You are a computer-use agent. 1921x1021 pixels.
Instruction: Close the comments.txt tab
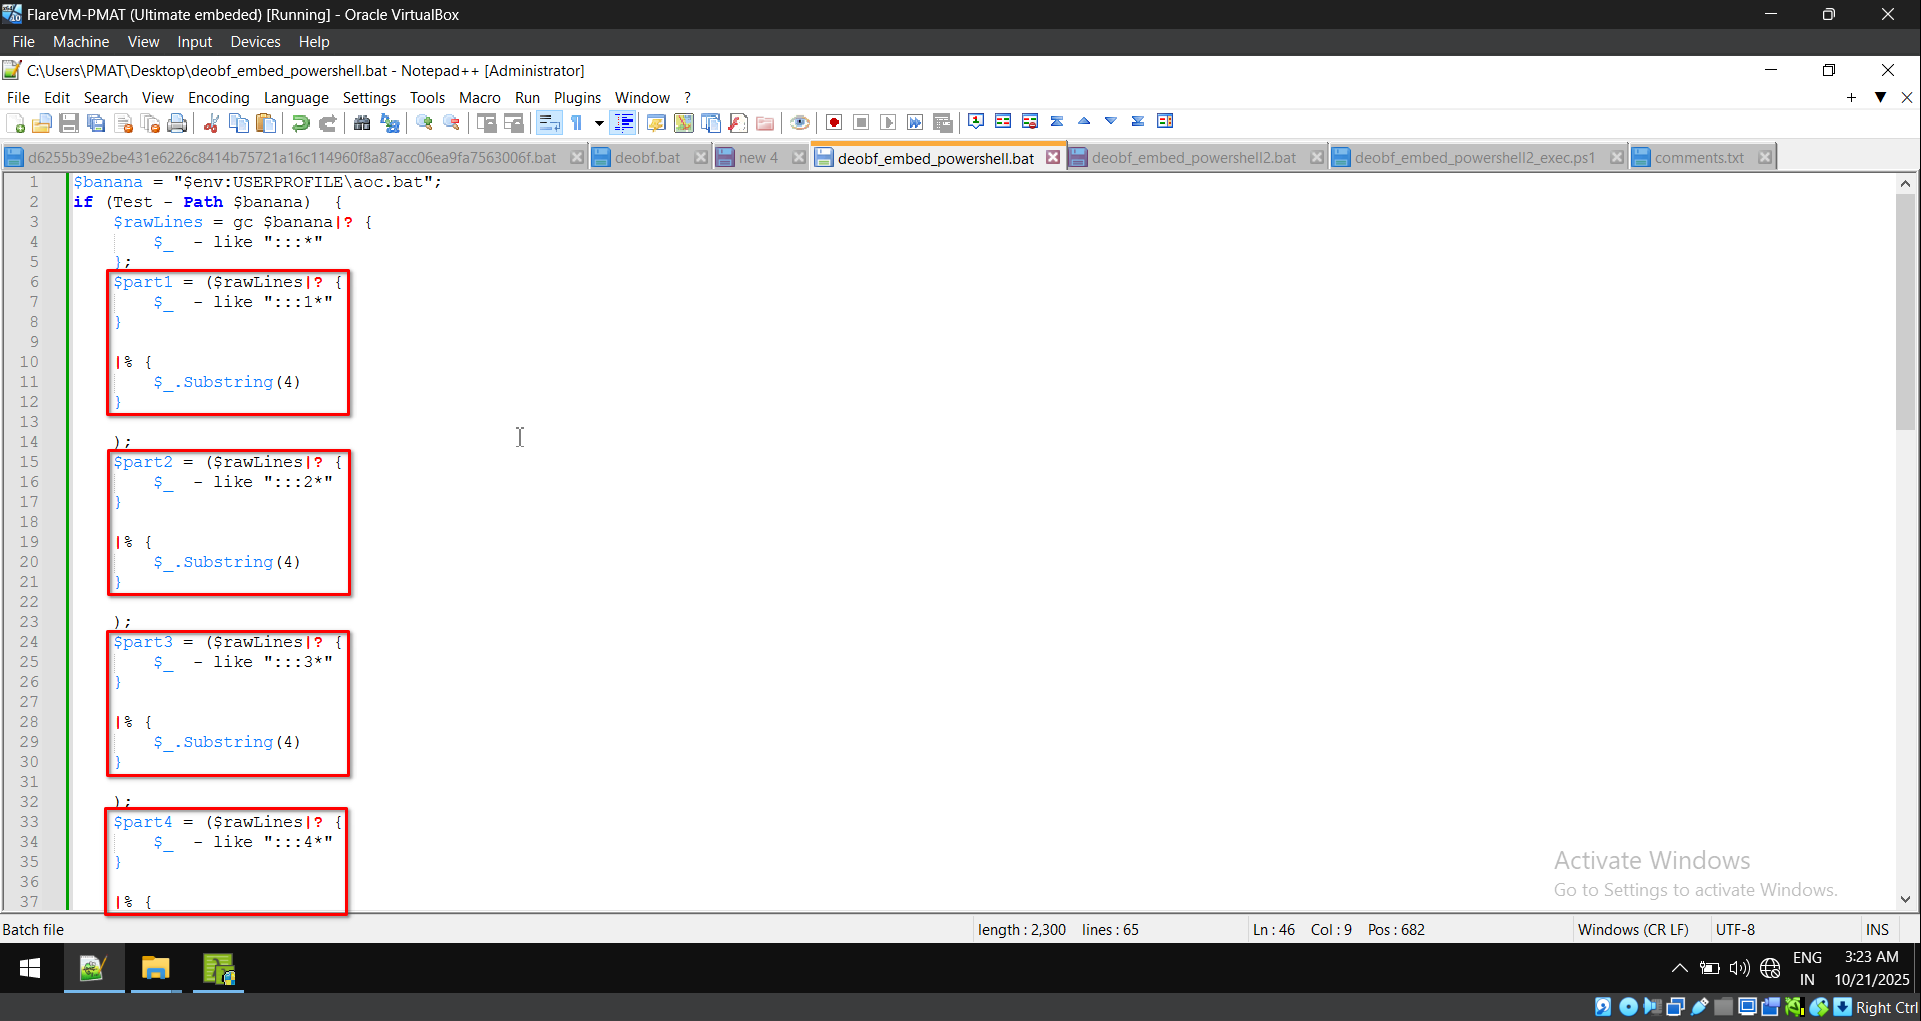(1765, 158)
